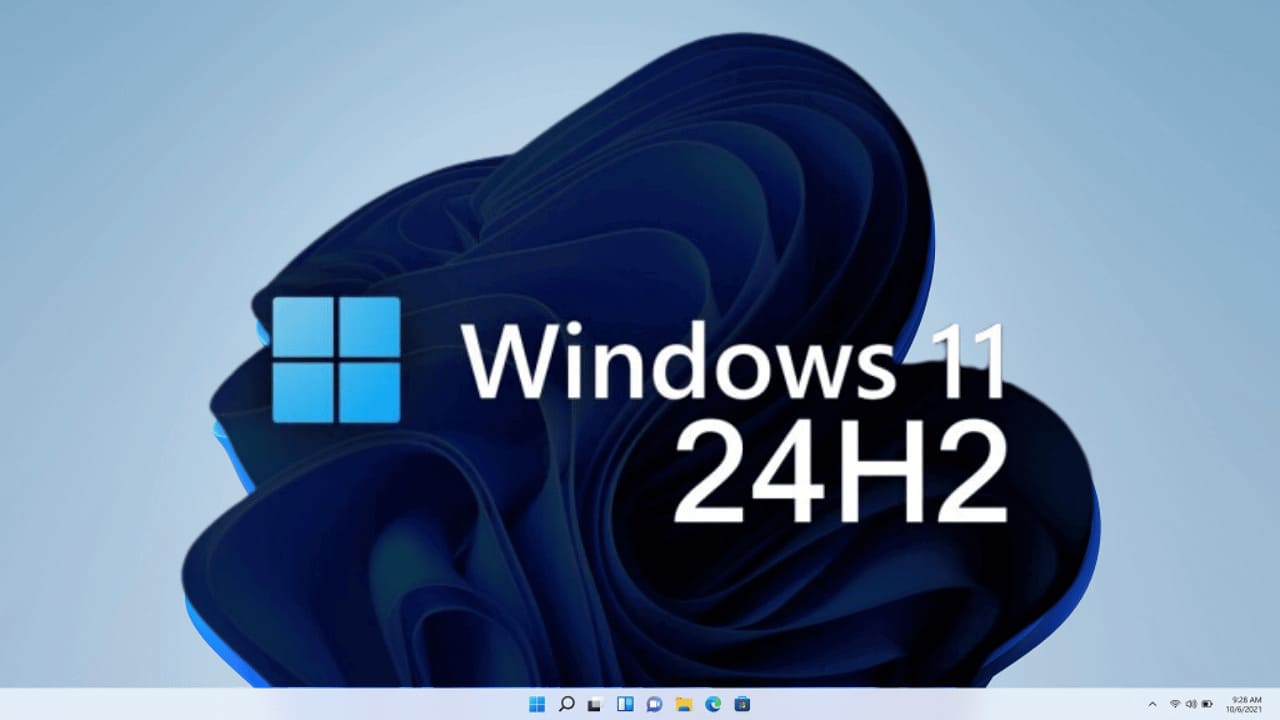Click the volume speaker icon
The width and height of the screenshot is (1280, 720).
[x=1191, y=704]
